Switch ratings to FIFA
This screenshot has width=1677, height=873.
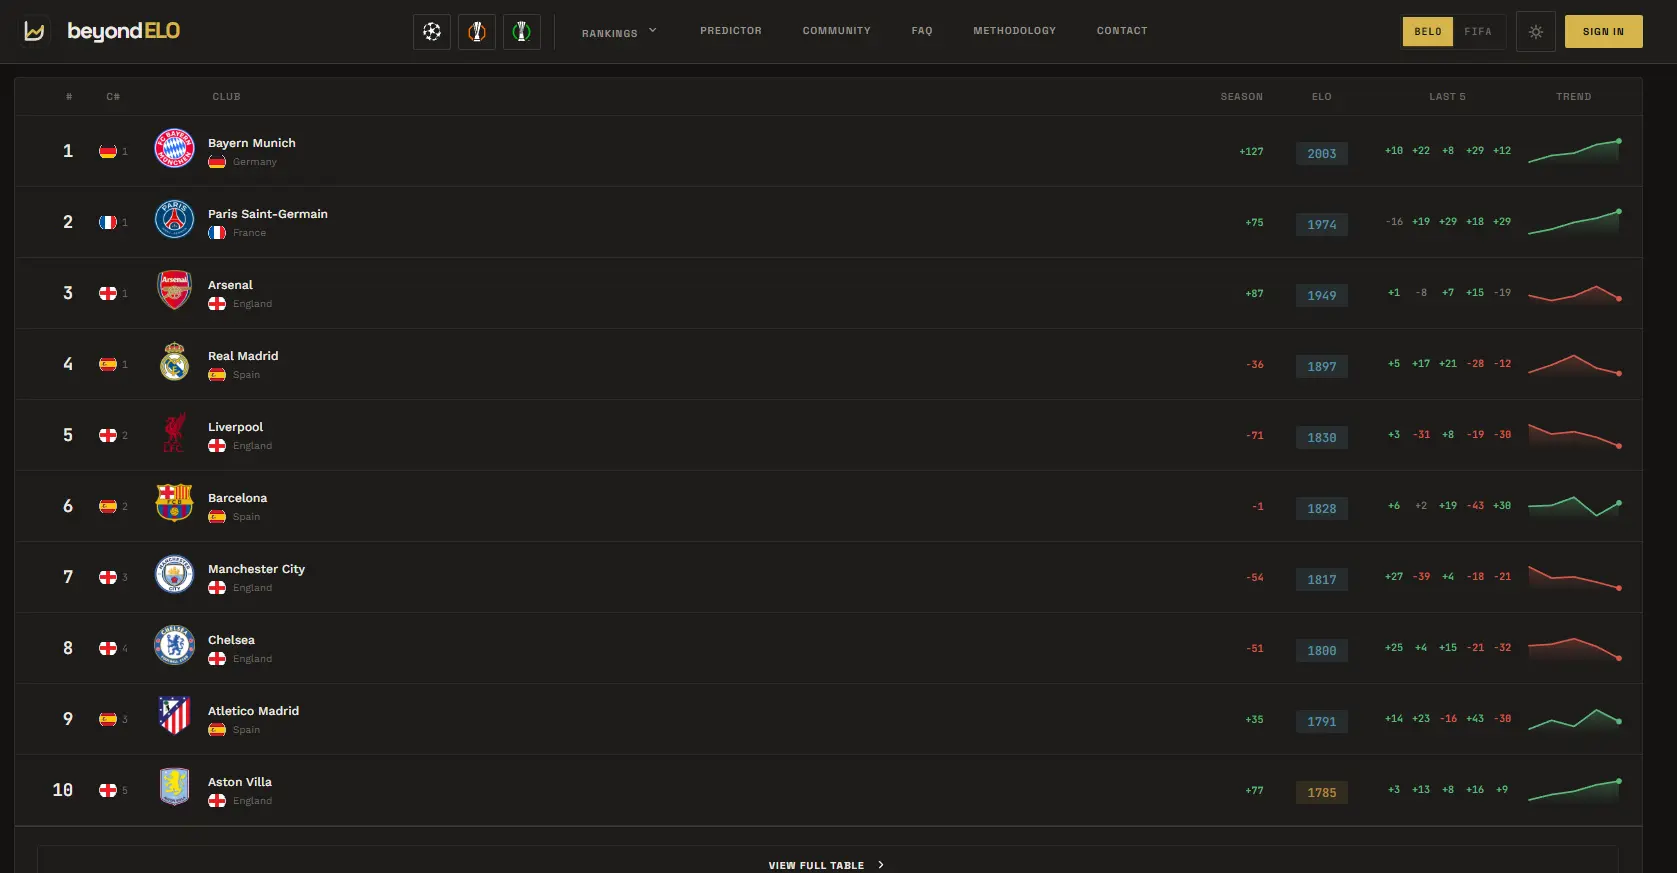[x=1478, y=32]
